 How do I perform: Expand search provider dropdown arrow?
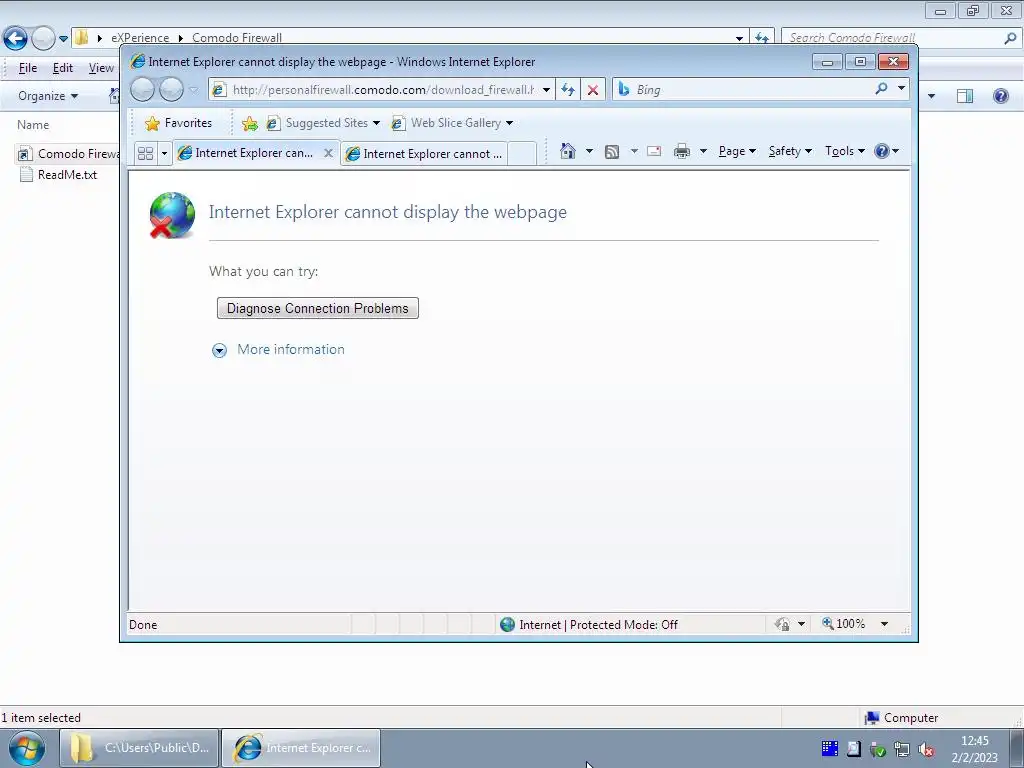[x=901, y=88]
